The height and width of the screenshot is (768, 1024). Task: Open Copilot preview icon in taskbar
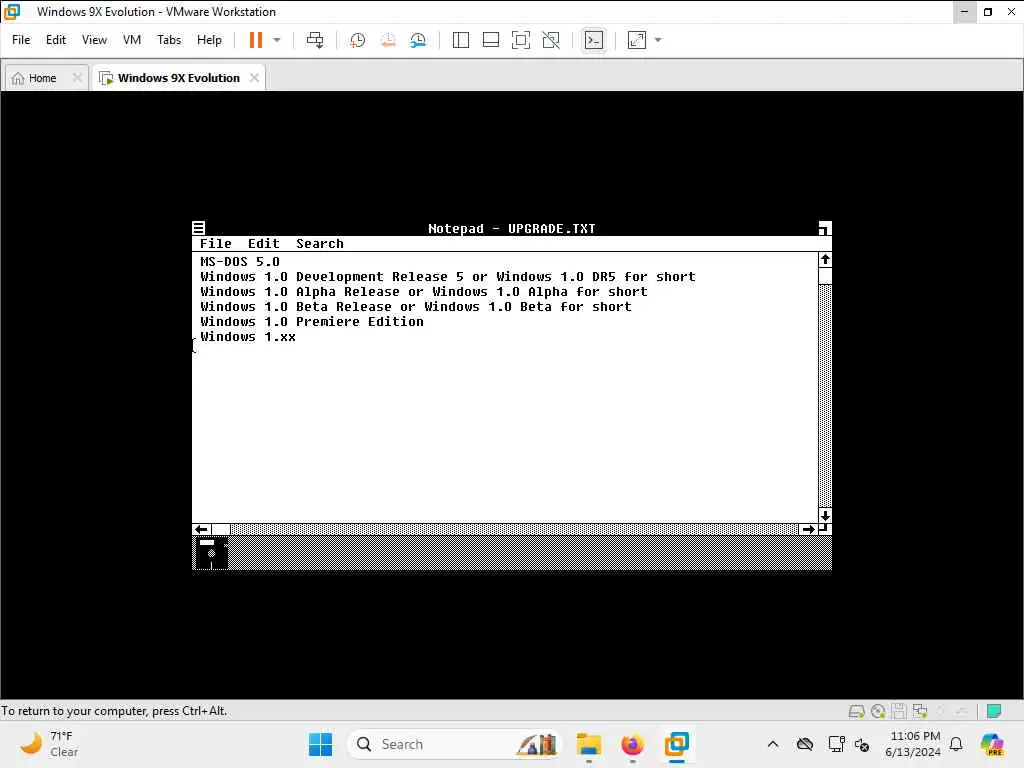(x=992, y=744)
